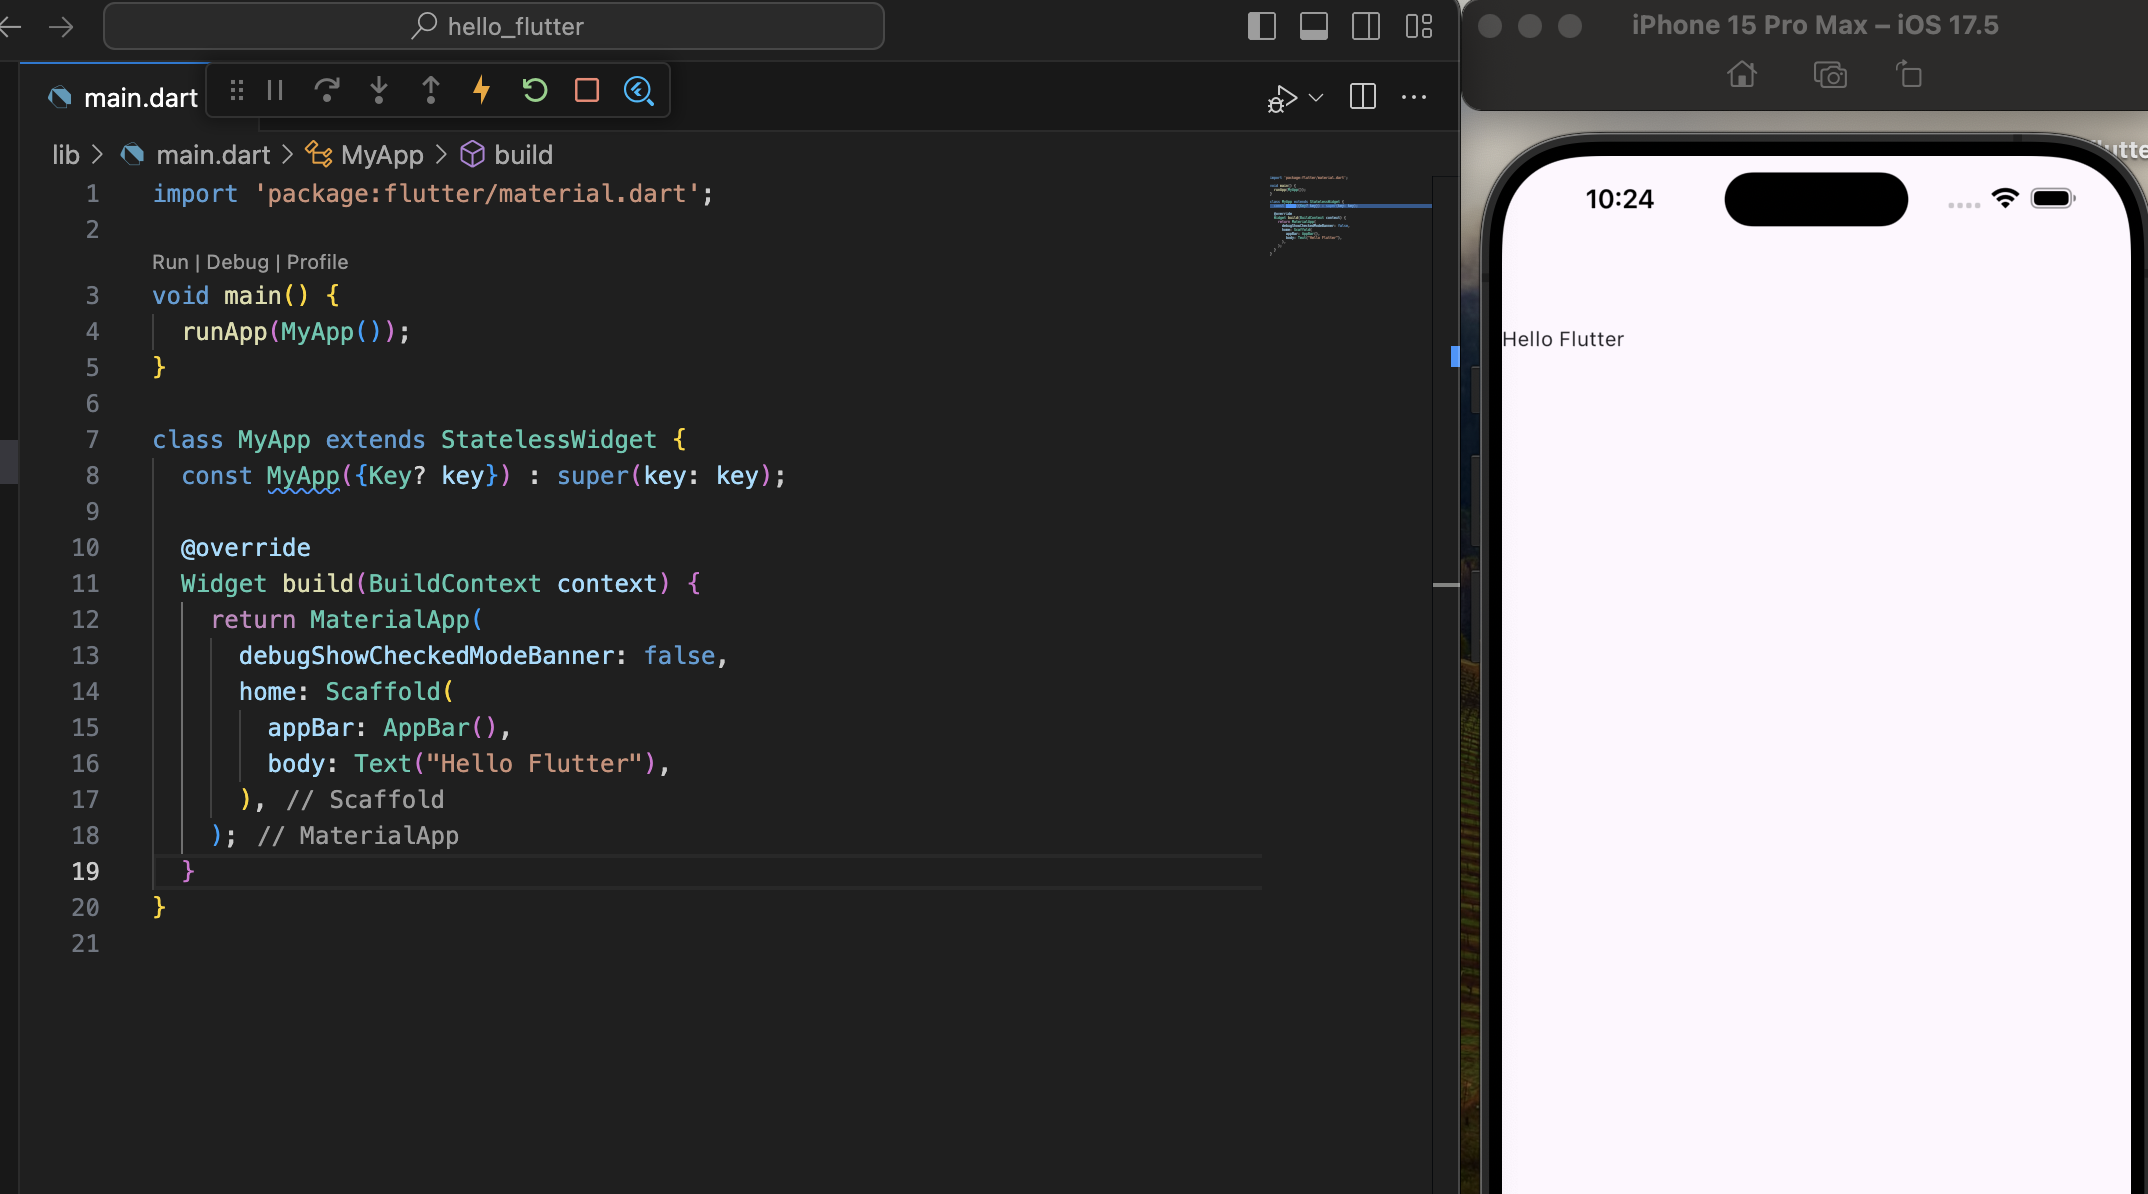Viewport: 2148px width, 1194px height.
Task: Click the runApp function call
Action: 224,332
